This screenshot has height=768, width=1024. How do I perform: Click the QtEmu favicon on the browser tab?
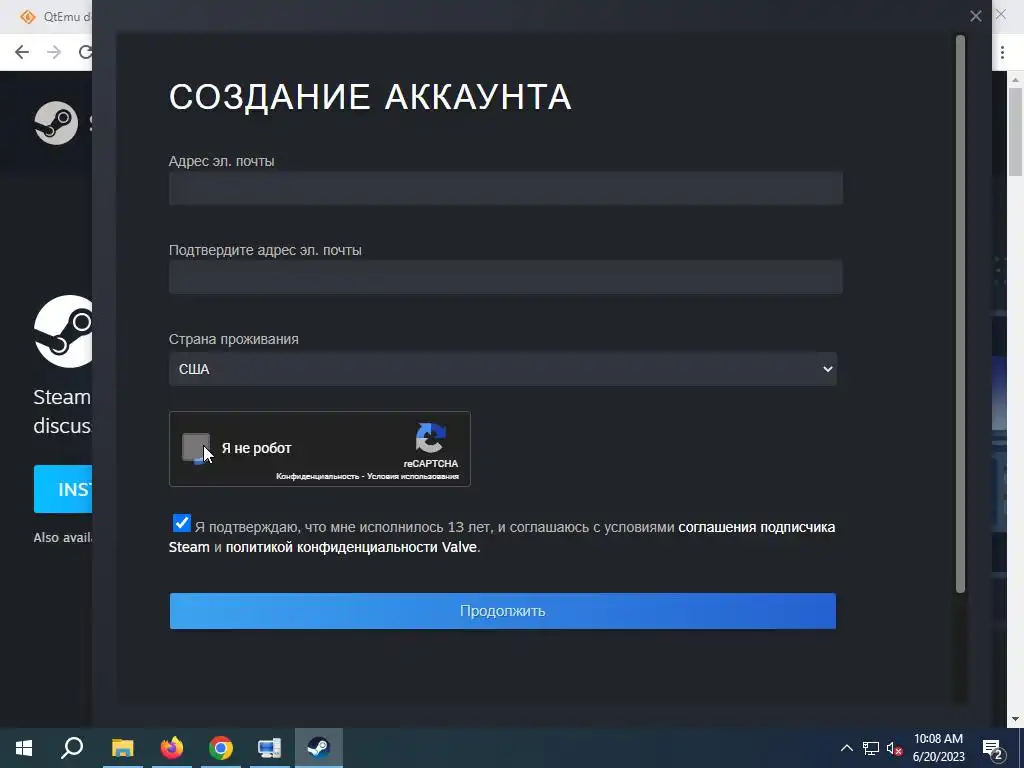click(27, 16)
